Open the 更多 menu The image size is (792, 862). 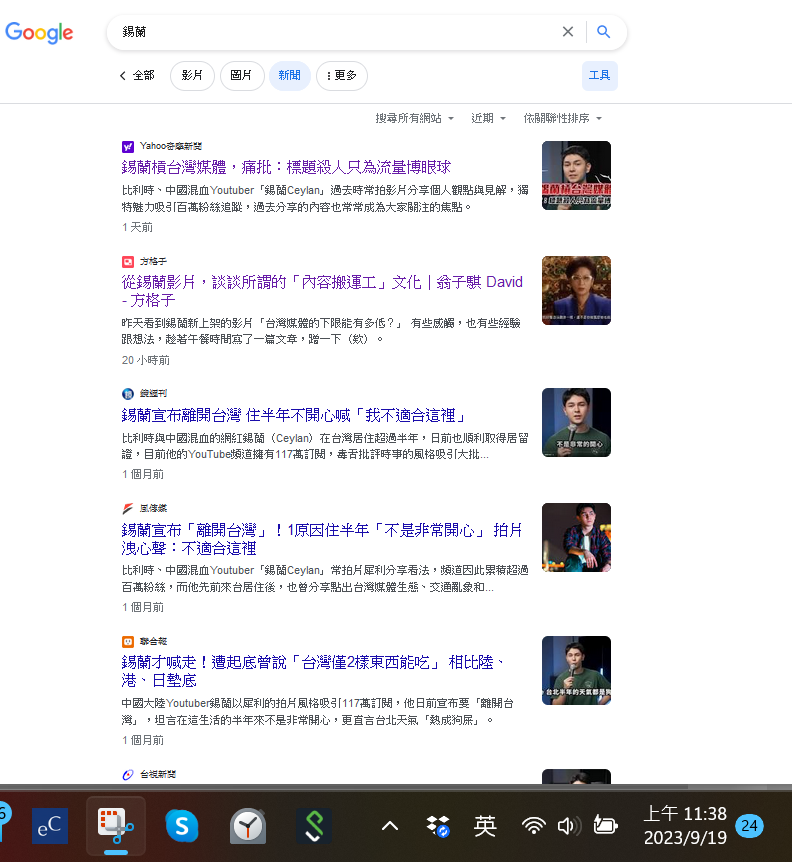[341, 75]
